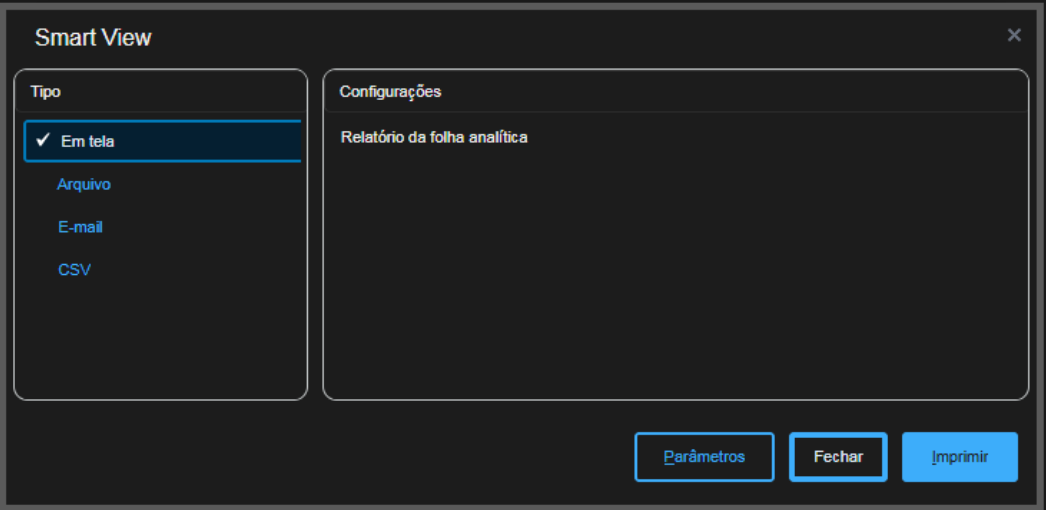The image size is (1046, 510).
Task: Click the "Configurações" panel header
Action: coord(390,92)
